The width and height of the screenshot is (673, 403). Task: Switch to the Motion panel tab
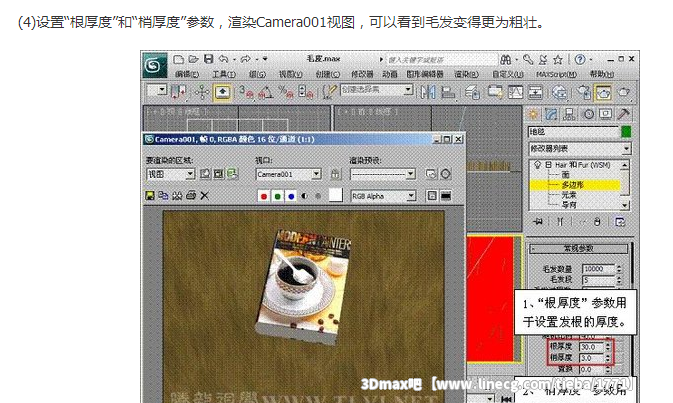click(x=588, y=114)
